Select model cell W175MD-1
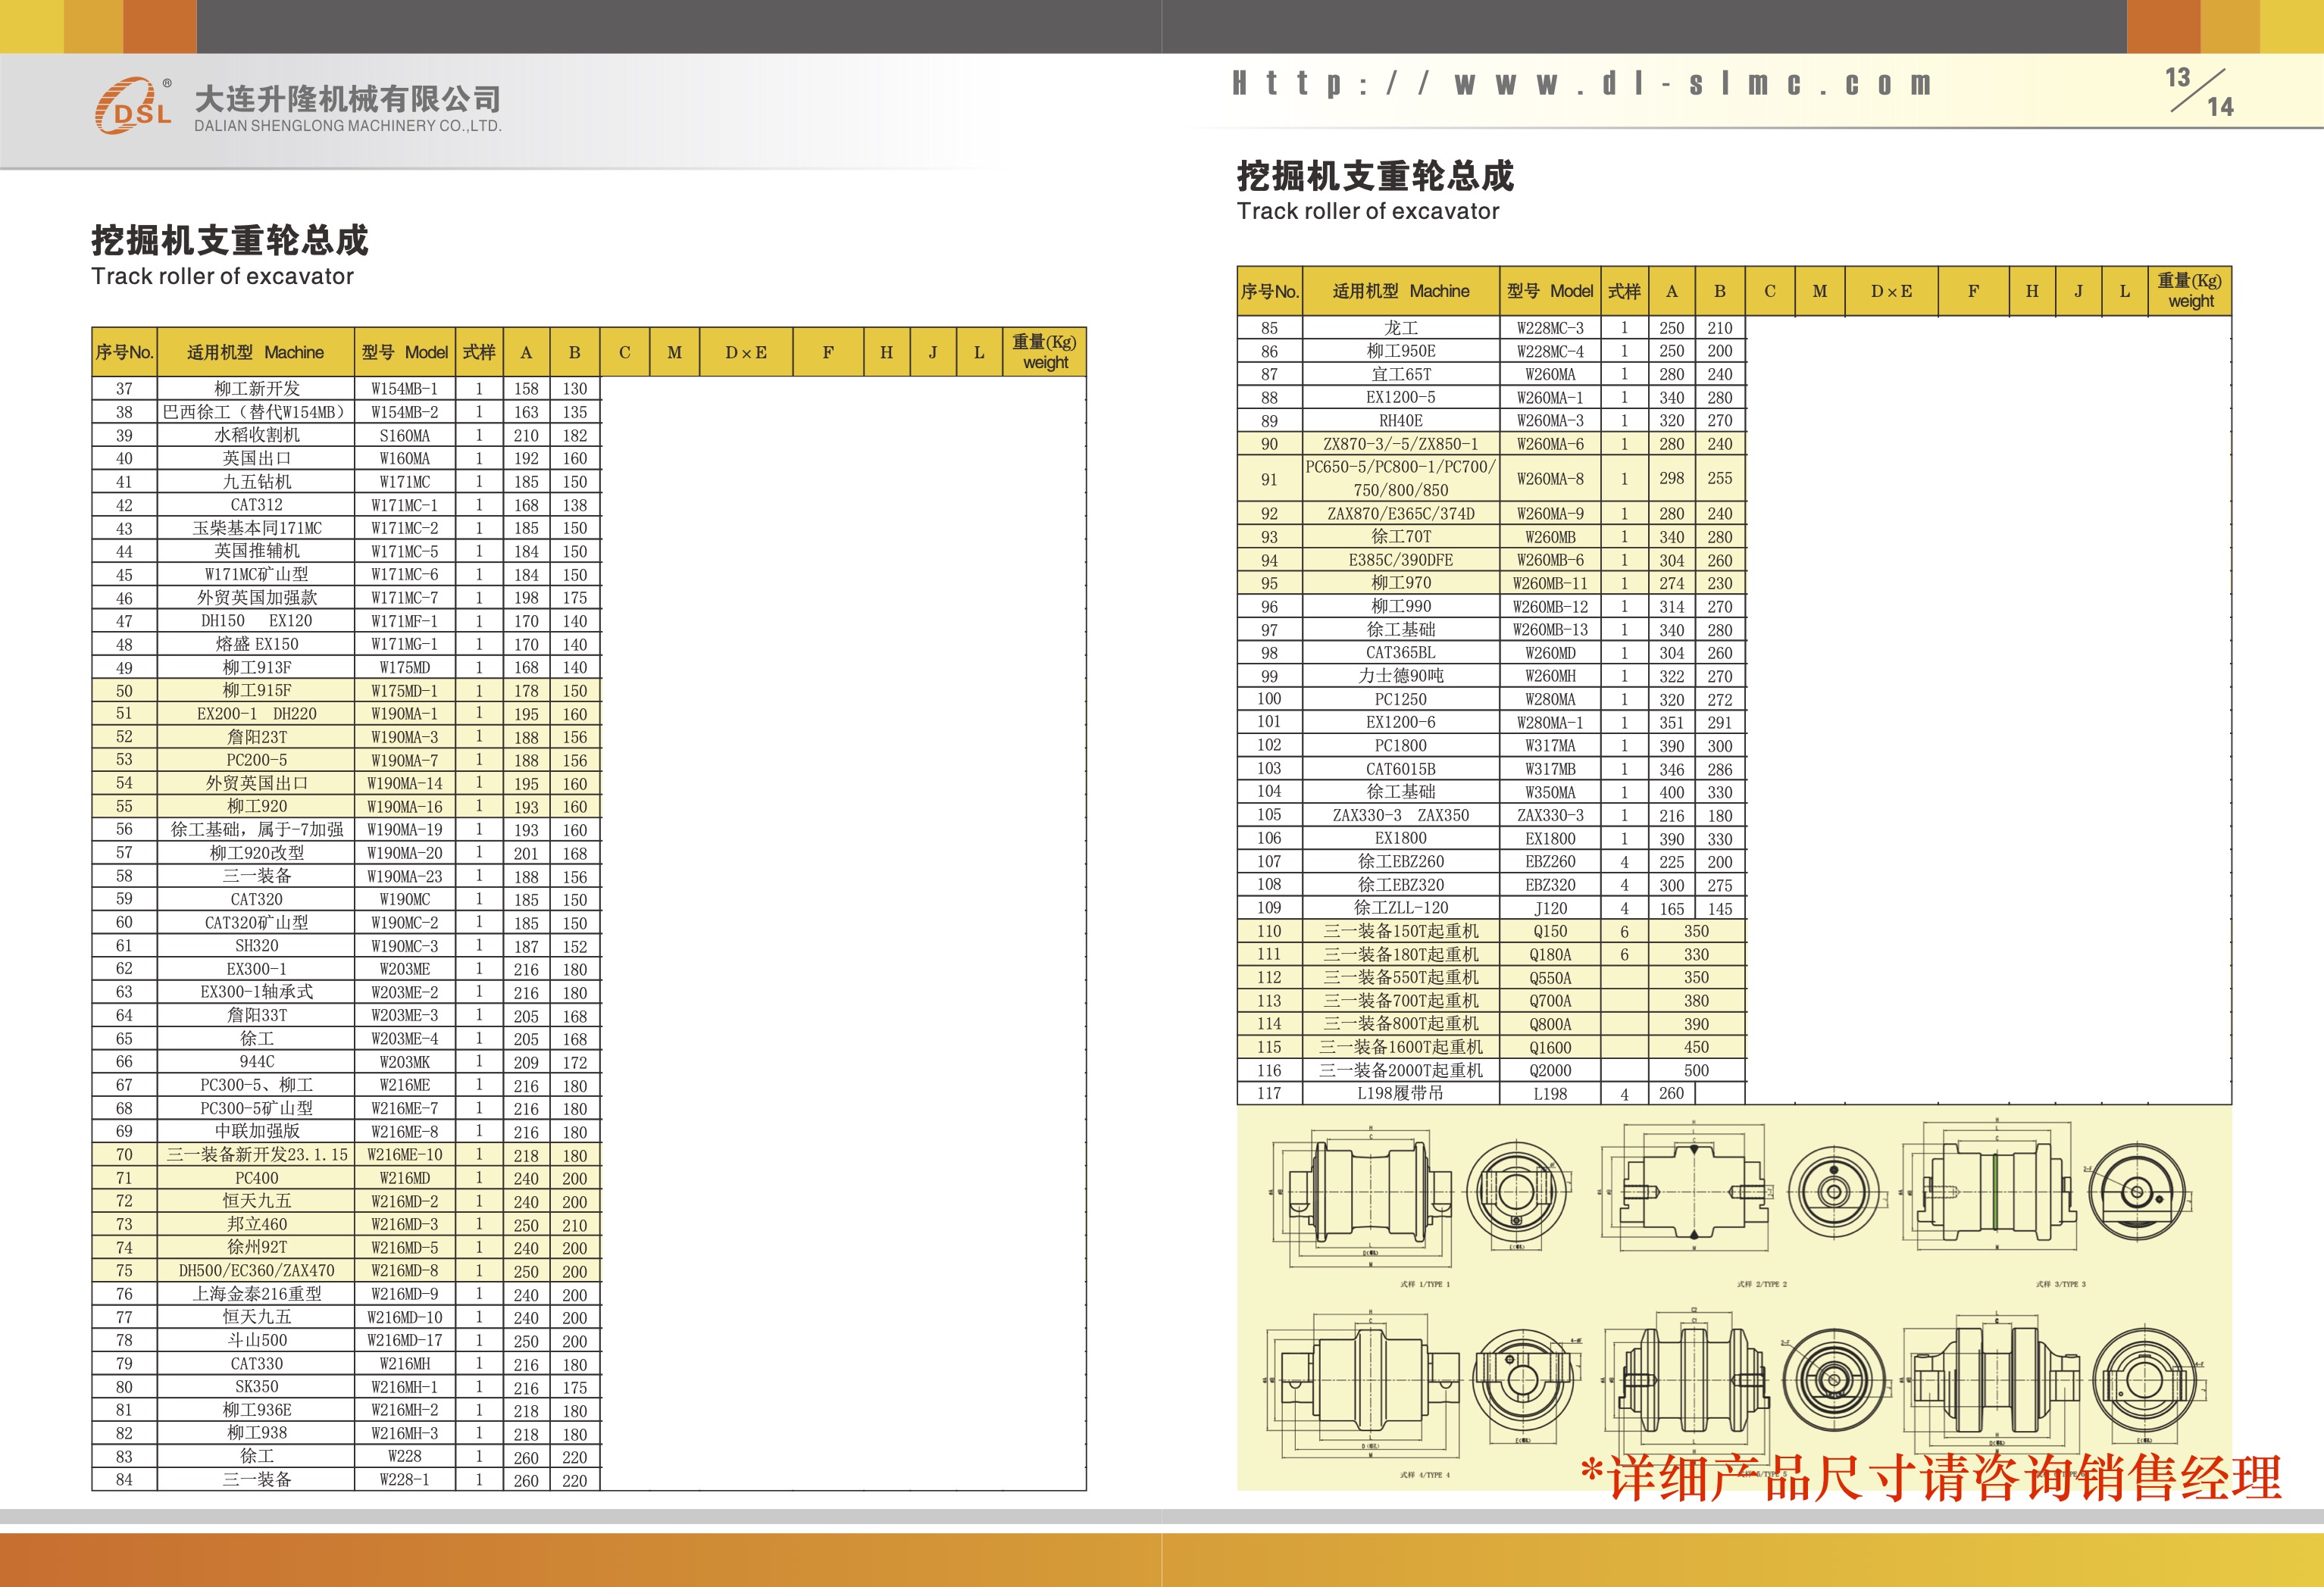The height and width of the screenshot is (1587, 2324). (405, 690)
